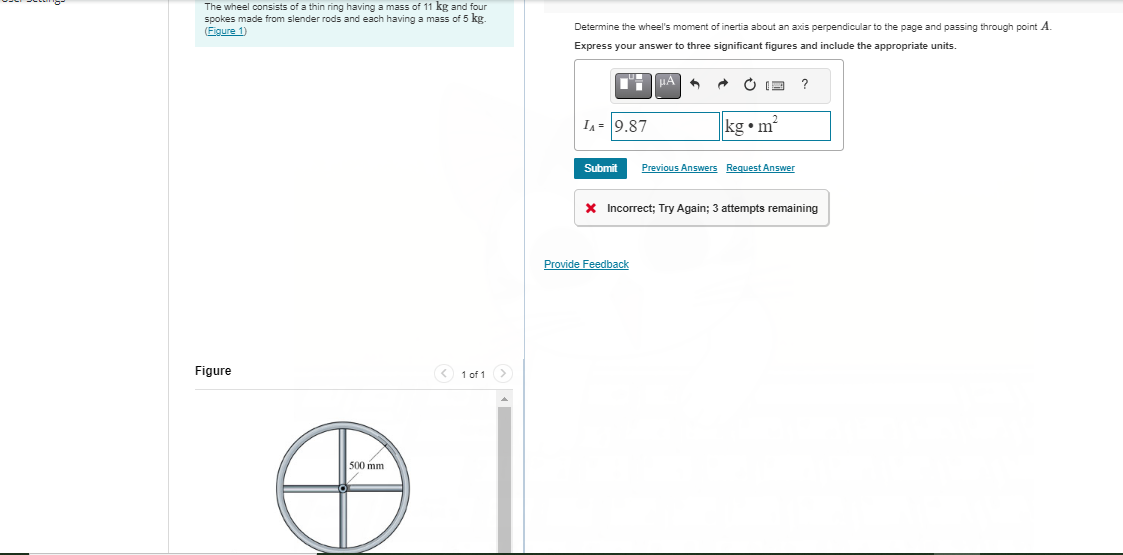
Task: Submit the answer
Action: (x=600, y=168)
